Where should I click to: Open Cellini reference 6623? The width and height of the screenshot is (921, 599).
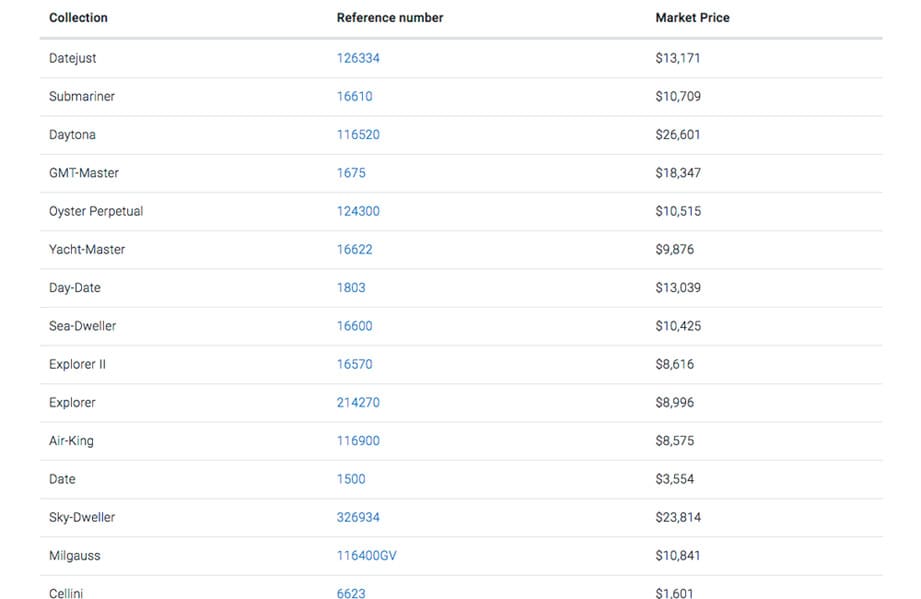click(351, 593)
